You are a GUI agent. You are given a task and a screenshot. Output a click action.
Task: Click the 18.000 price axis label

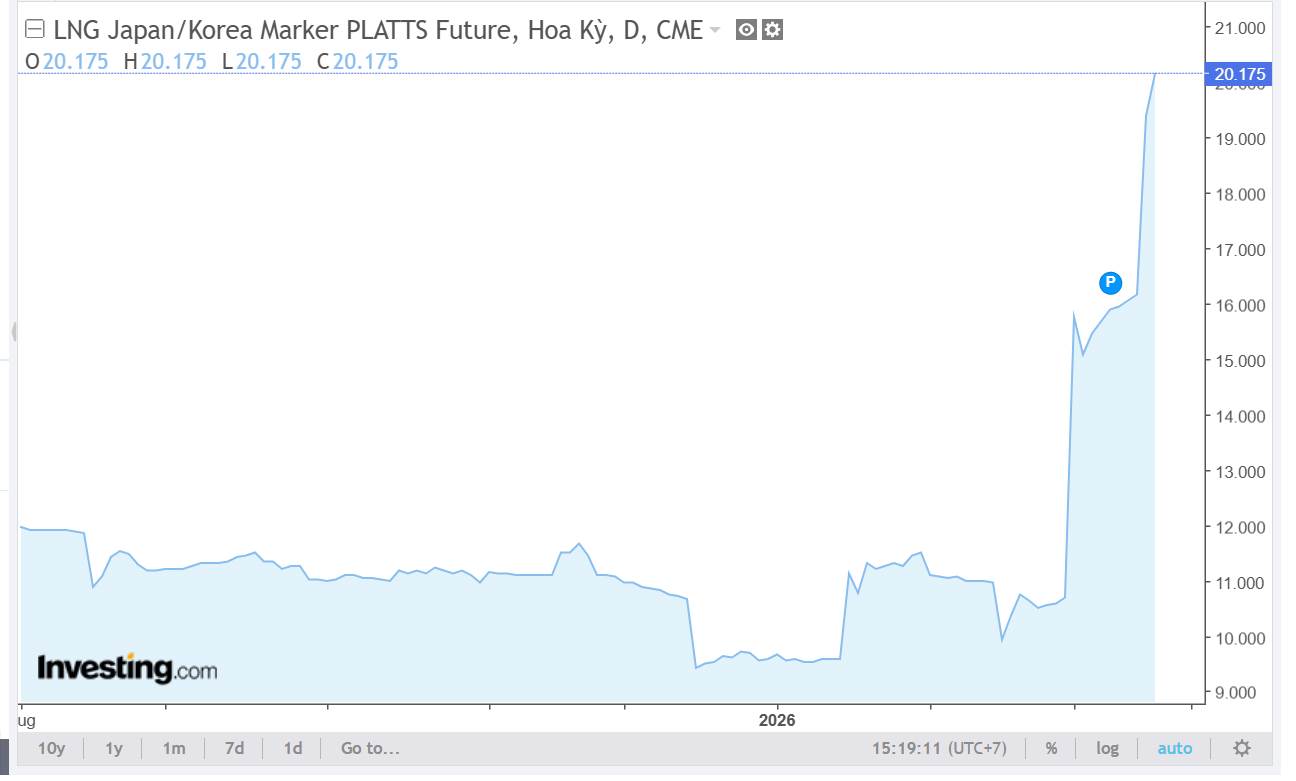click(x=1238, y=195)
